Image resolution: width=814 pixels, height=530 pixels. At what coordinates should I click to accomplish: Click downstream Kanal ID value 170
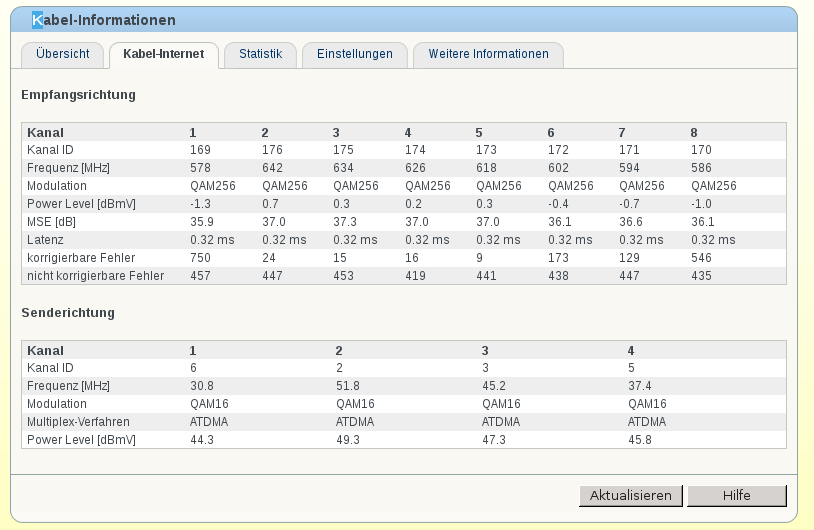click(701, 150)
